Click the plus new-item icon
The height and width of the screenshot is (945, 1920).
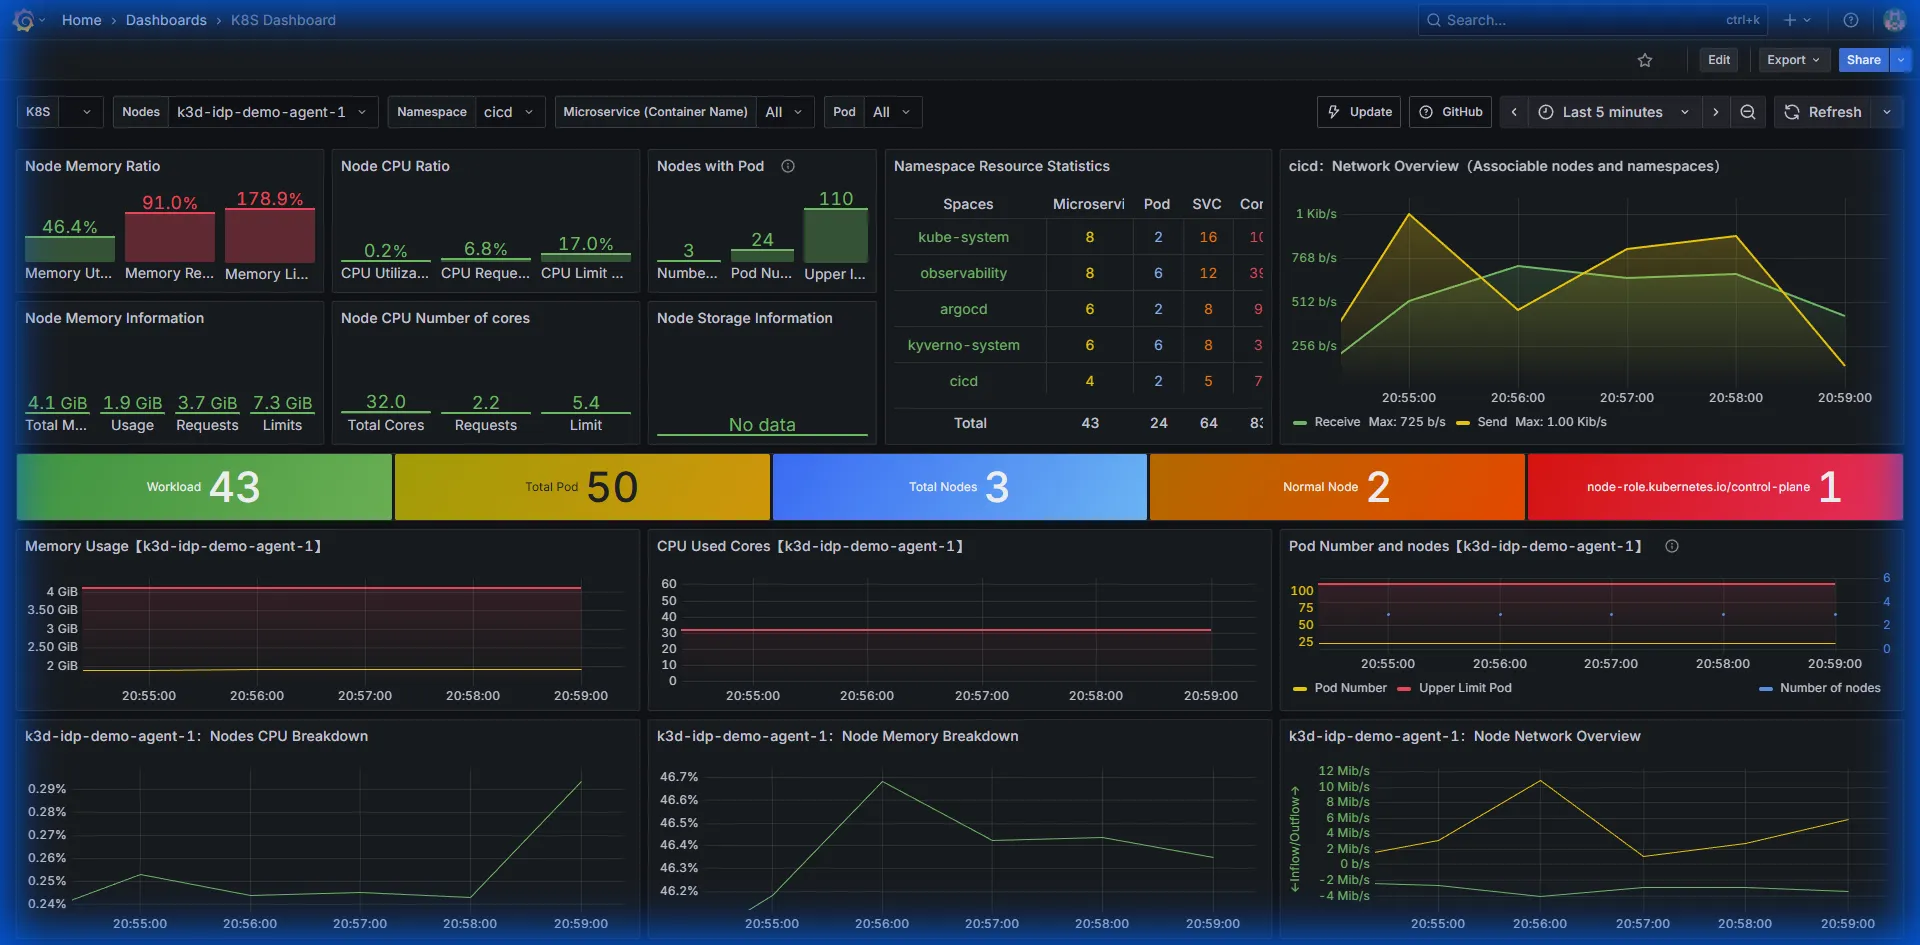1797,20
